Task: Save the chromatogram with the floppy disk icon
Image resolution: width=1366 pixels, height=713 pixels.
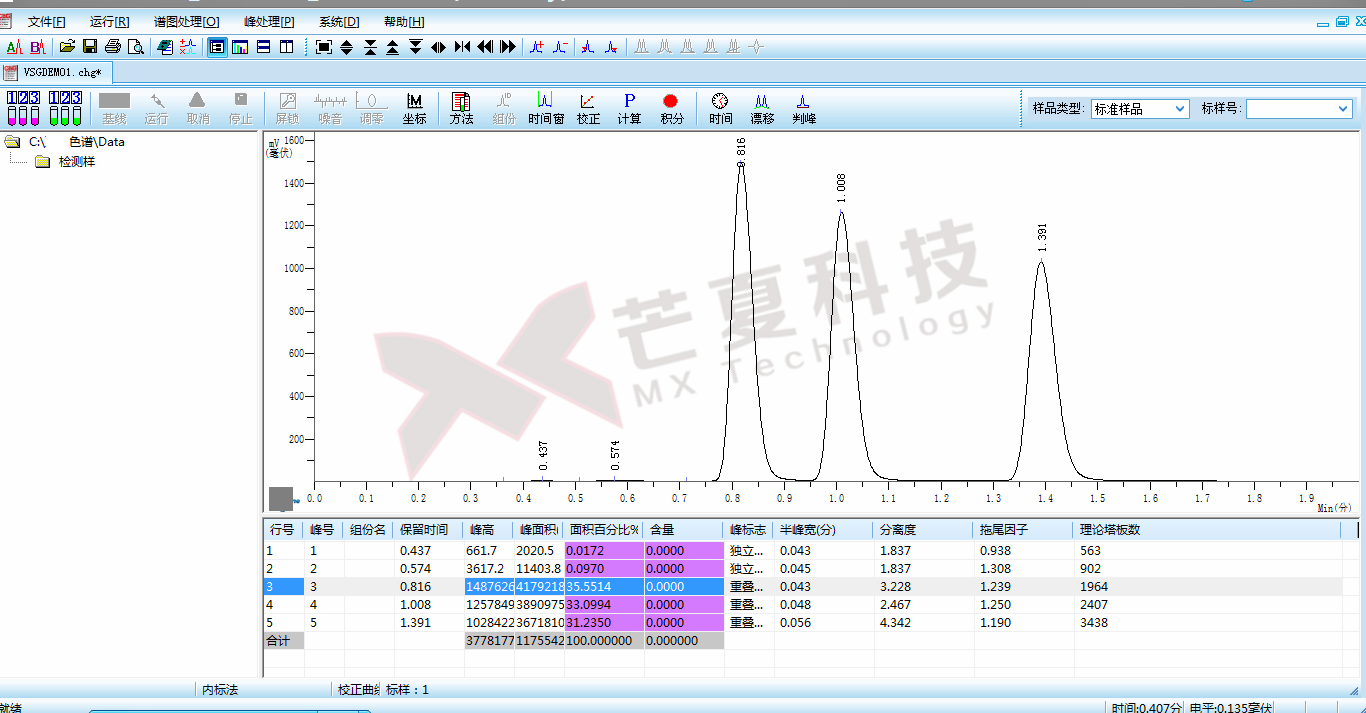Action: (90, 46)
